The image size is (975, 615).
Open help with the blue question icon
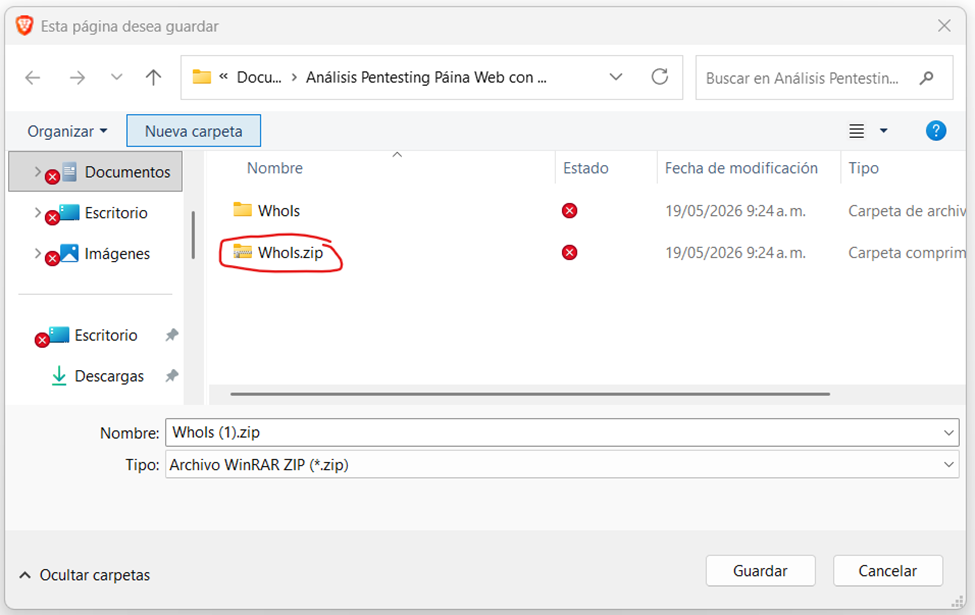pyautogui.click(x=936, y=131)
